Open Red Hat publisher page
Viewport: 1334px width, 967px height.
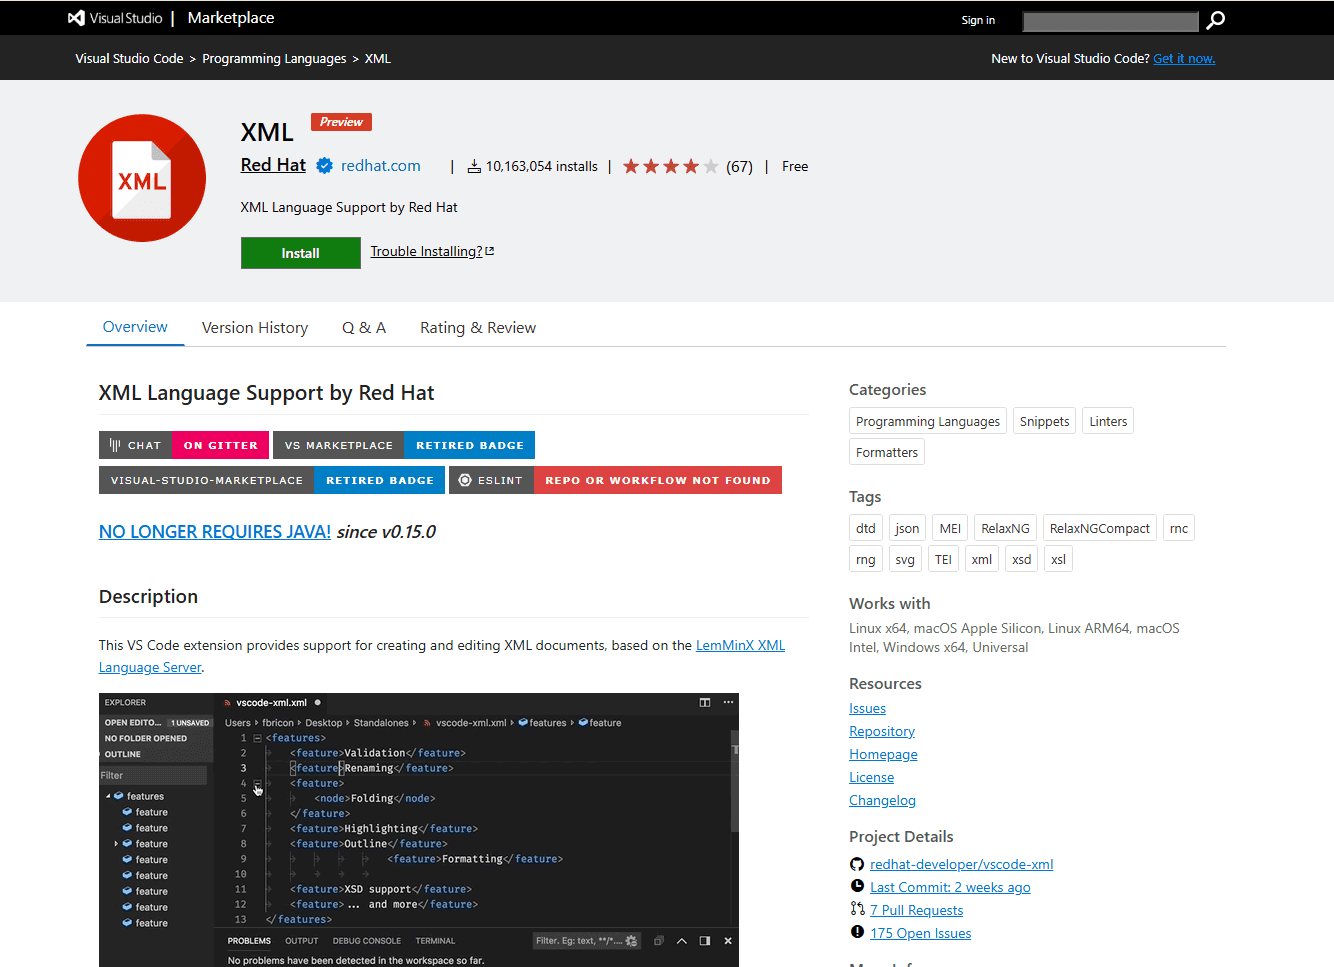tap(273, 165)
